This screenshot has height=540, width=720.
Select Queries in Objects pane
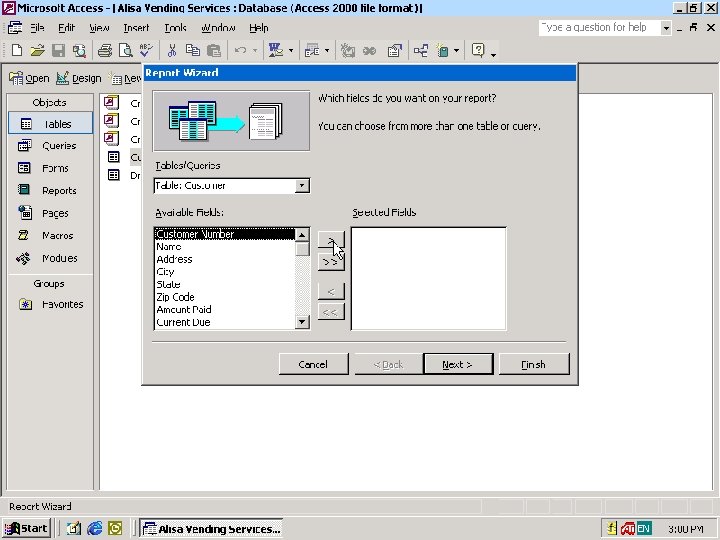[51, 146]
